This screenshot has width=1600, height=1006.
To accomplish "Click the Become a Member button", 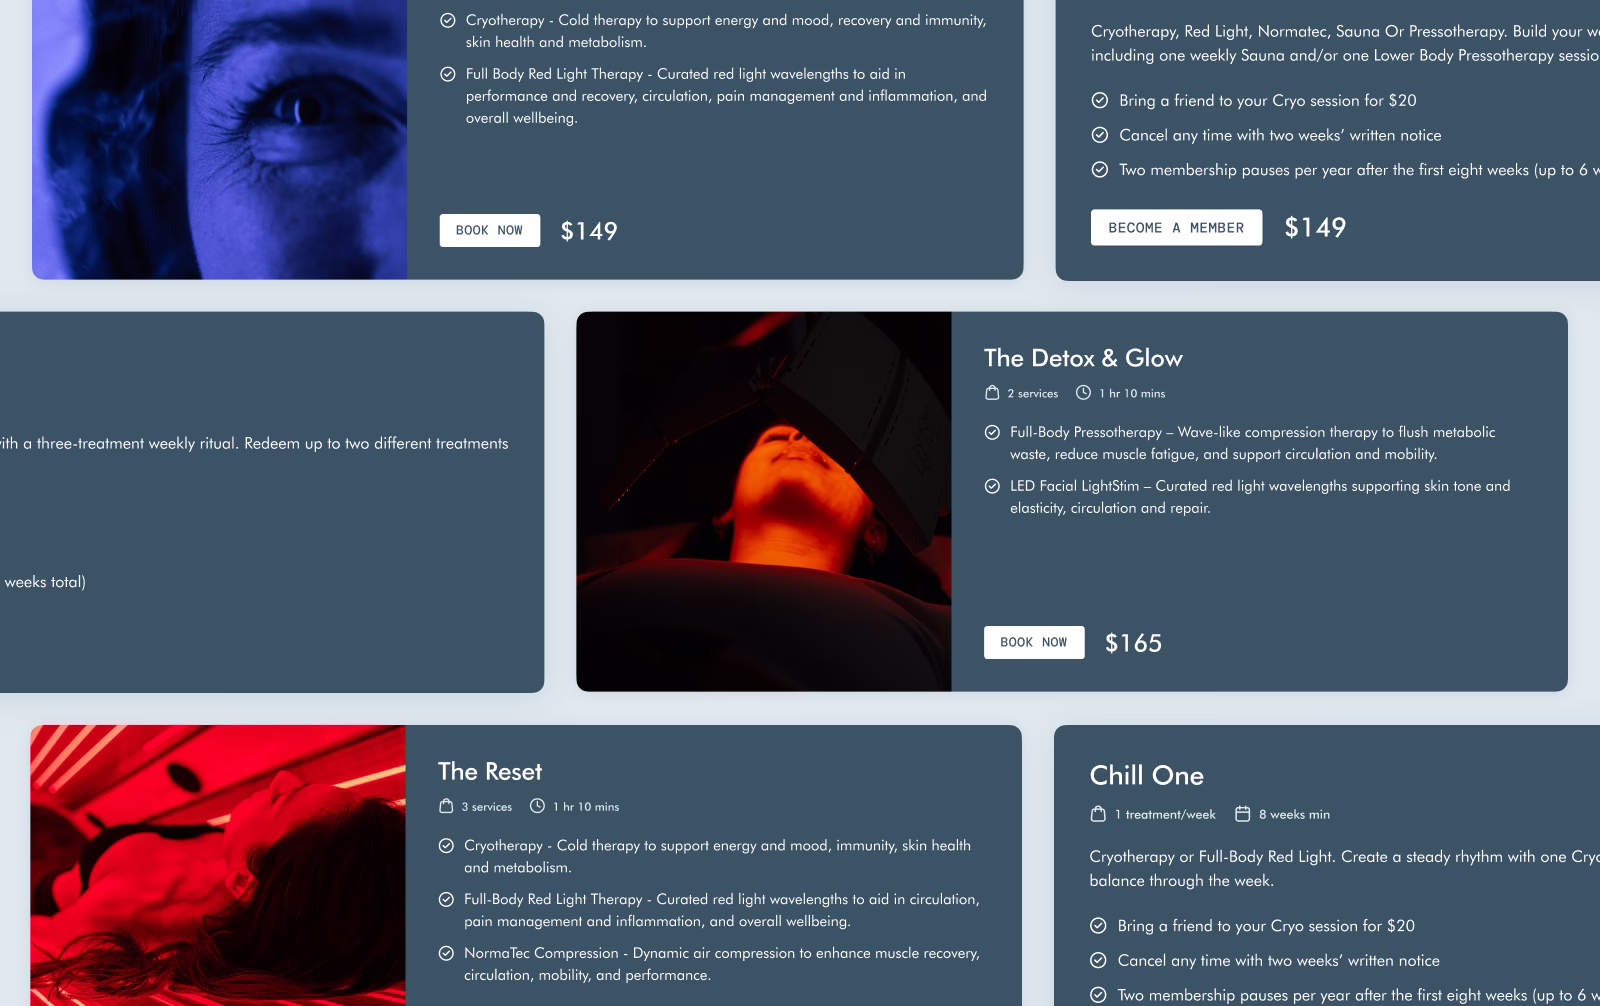I will (x=1176, y=227).
